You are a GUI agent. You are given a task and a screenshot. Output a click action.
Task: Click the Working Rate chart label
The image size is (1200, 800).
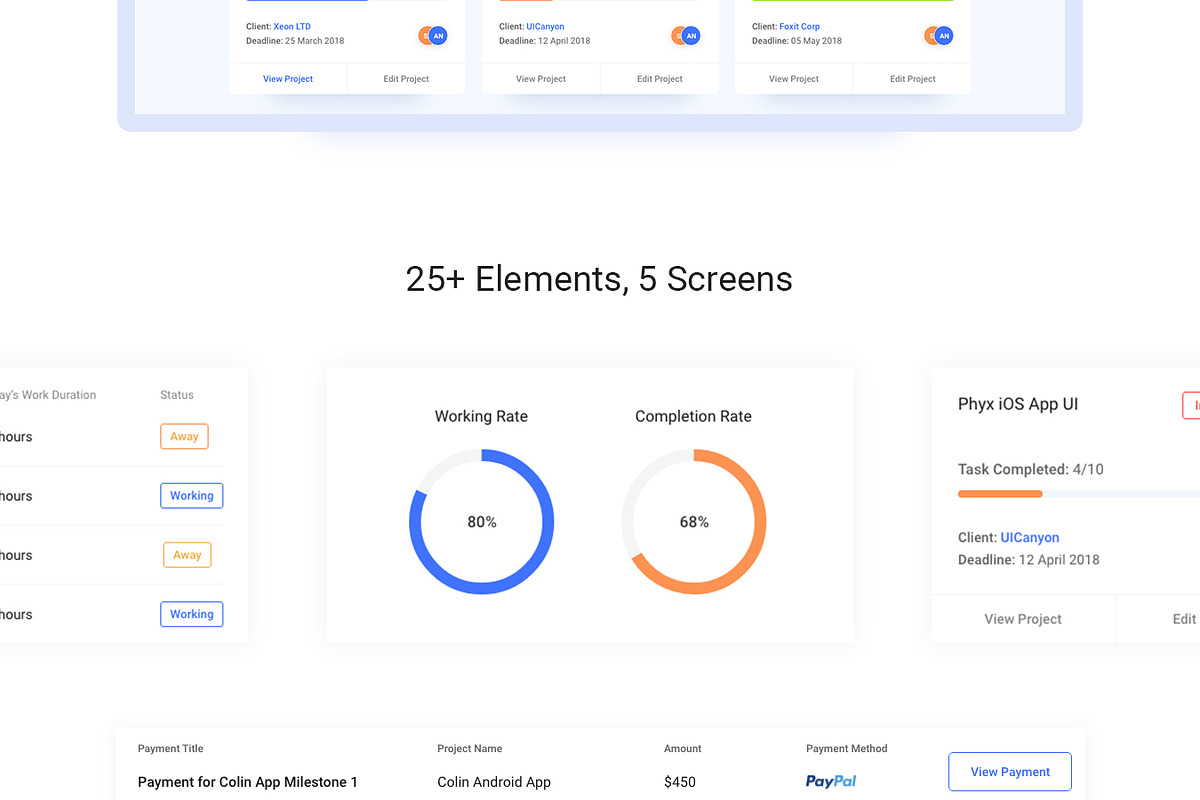(481, 417)
